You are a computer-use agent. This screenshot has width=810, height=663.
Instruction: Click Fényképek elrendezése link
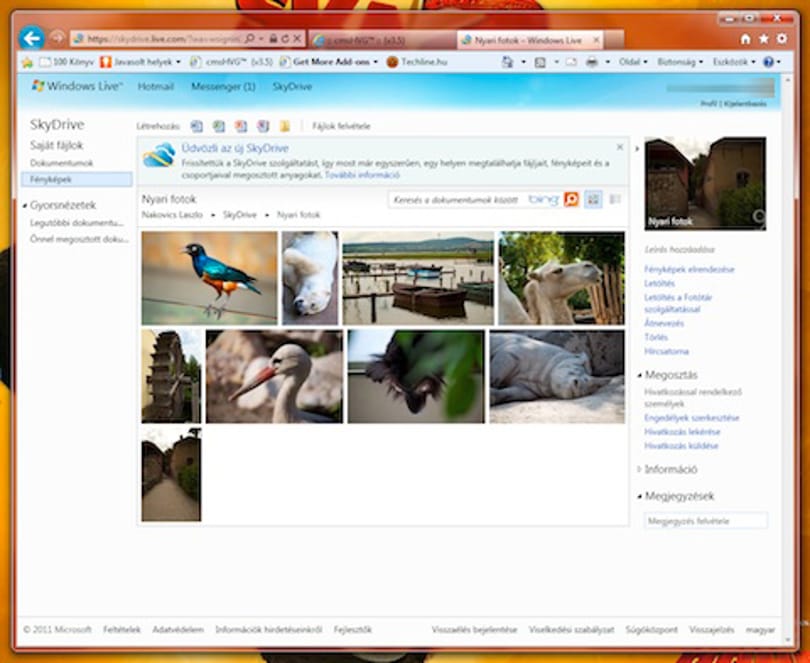[x=689, y=269]
